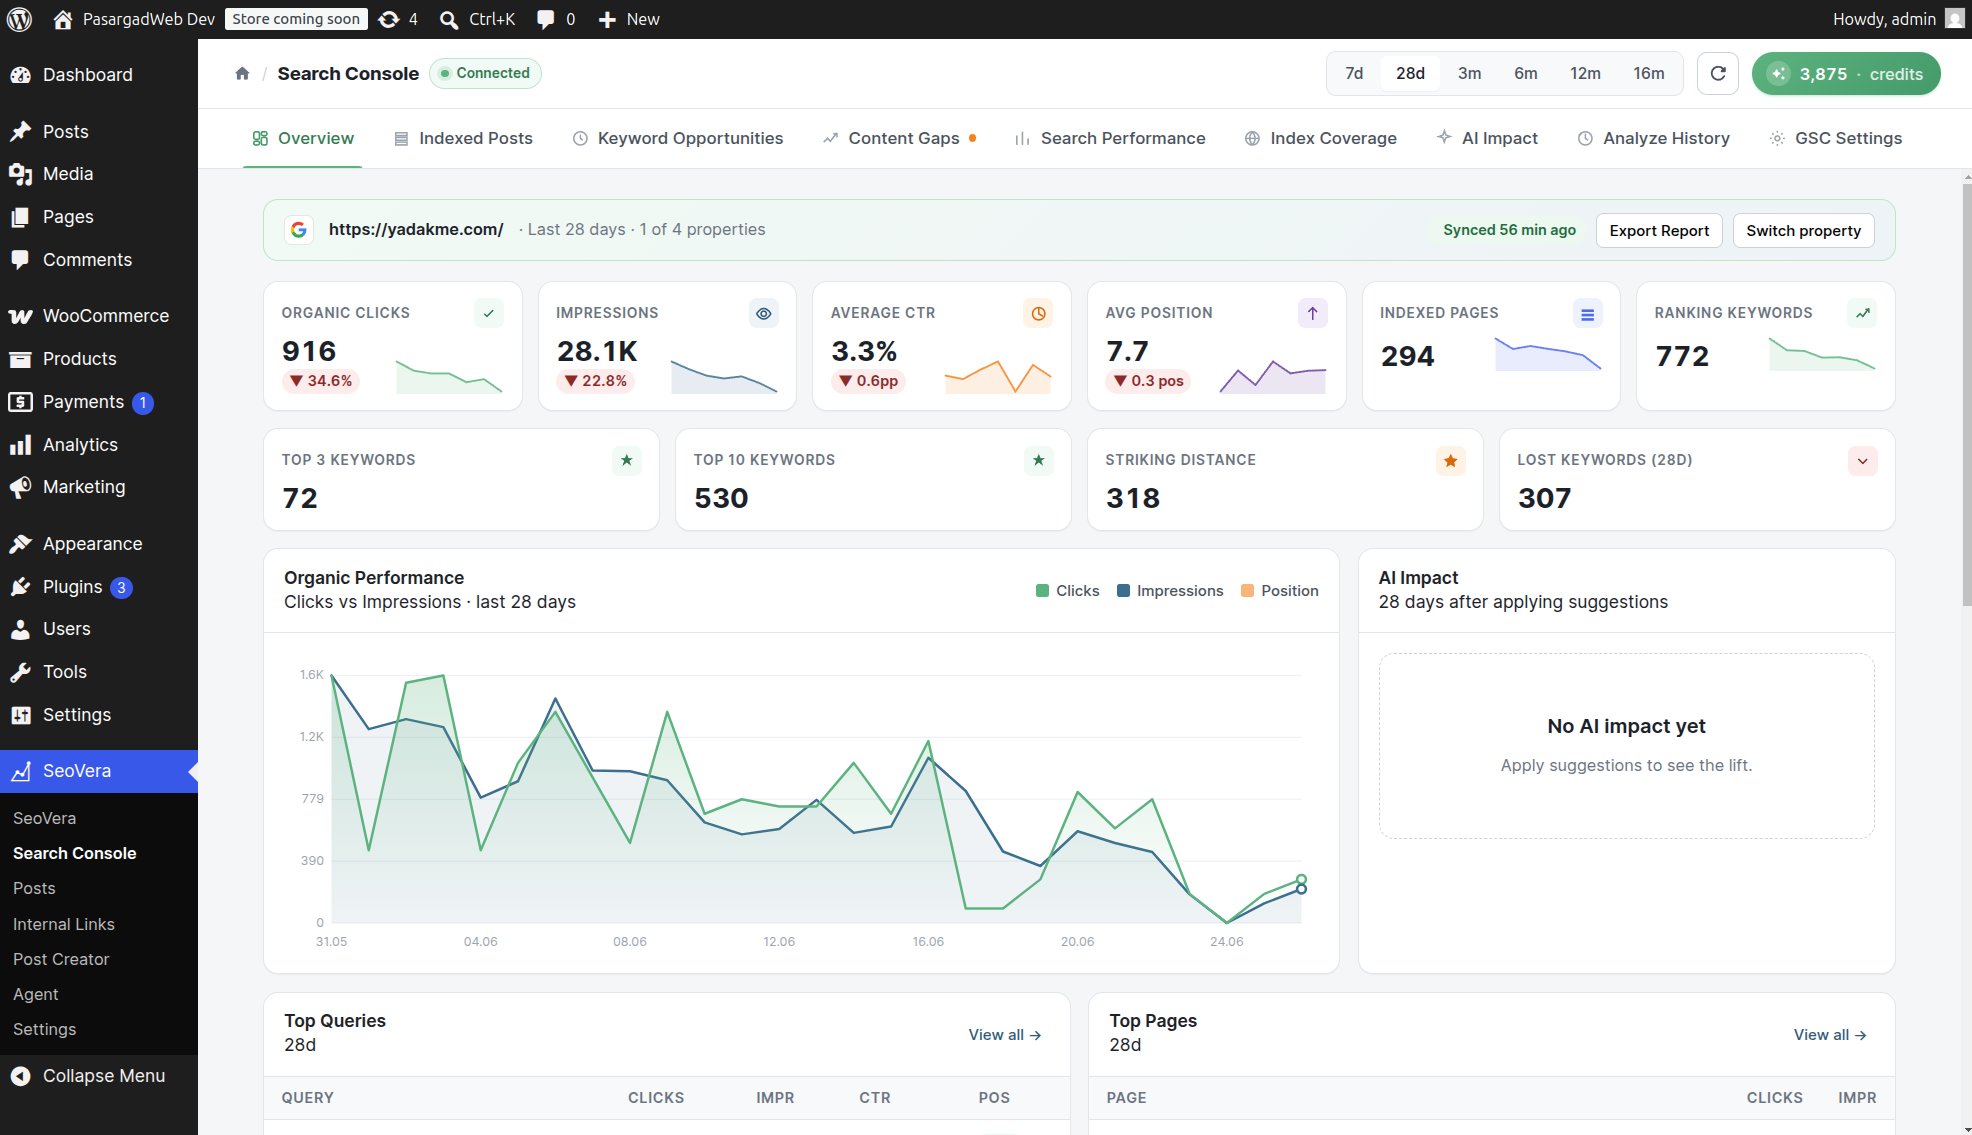
Task: Click the Google logo icon beside yadakme.com
Action: click(298, 230)
